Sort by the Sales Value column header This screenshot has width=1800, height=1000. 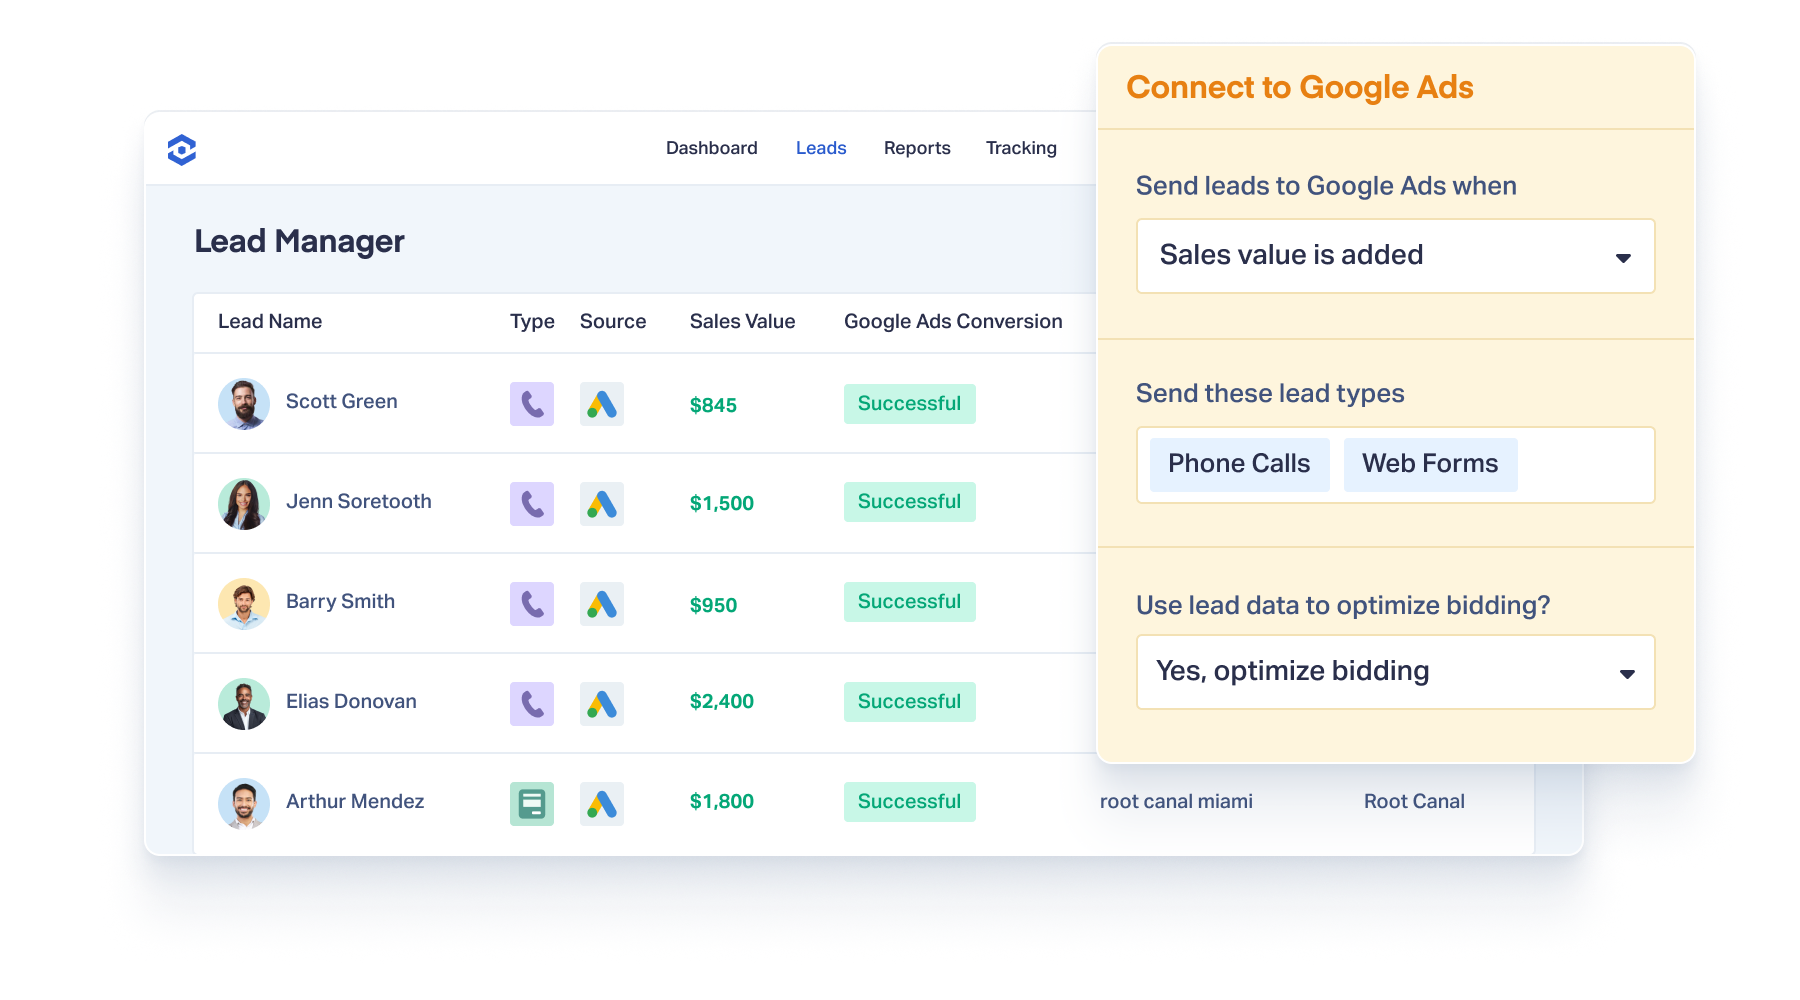[743, 321]
